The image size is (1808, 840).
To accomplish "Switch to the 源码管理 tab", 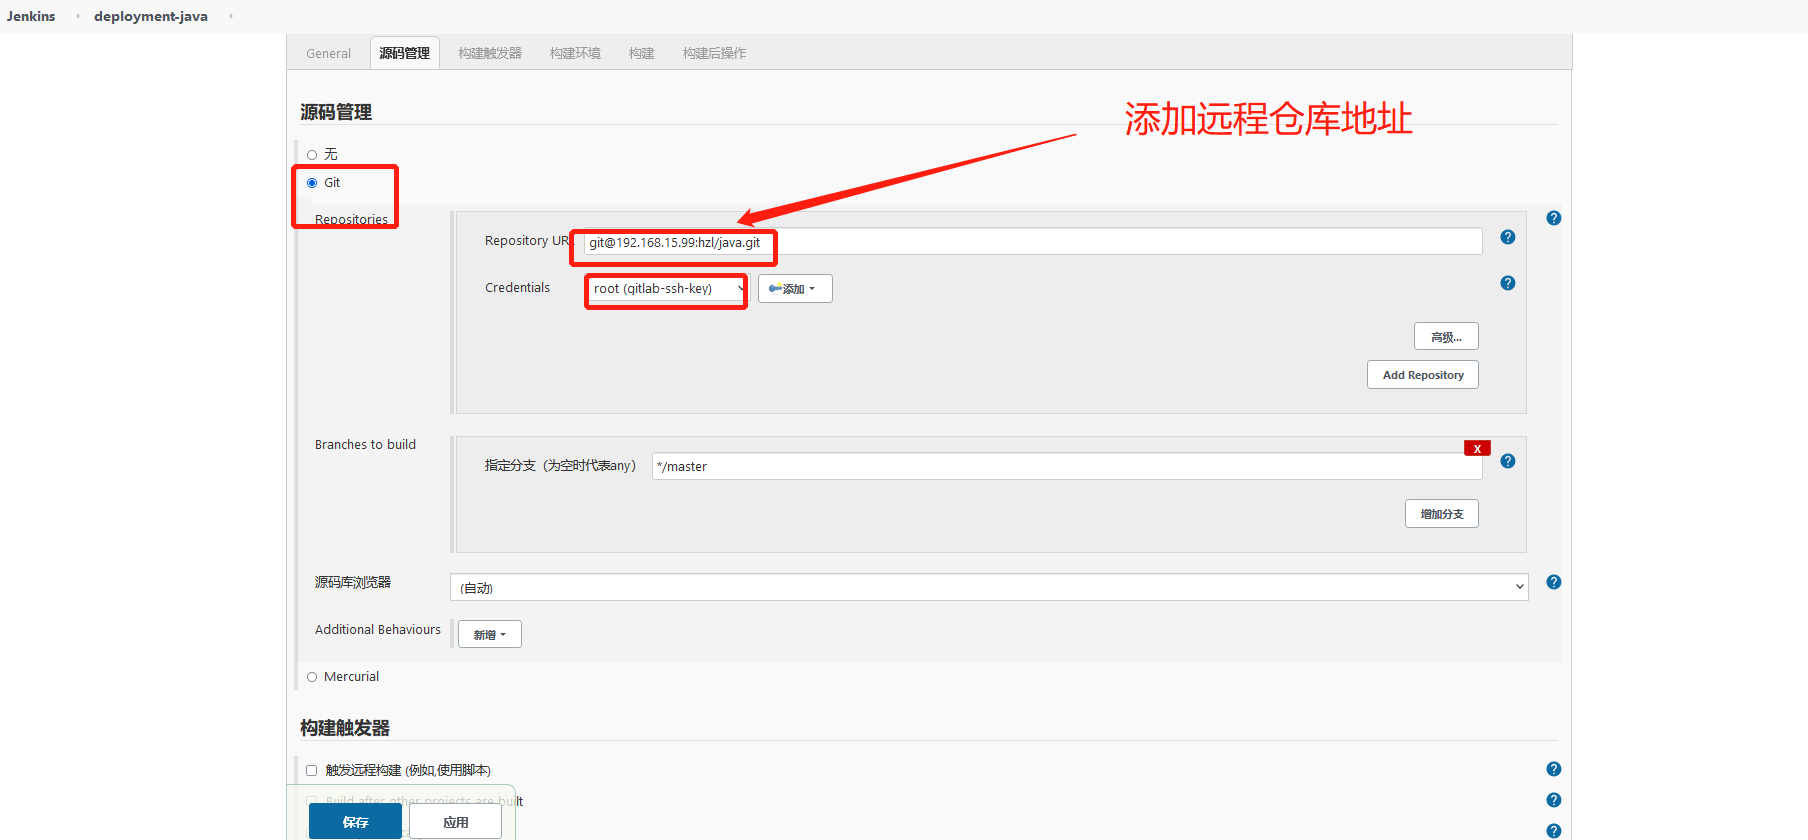I will tap(405, 53).
